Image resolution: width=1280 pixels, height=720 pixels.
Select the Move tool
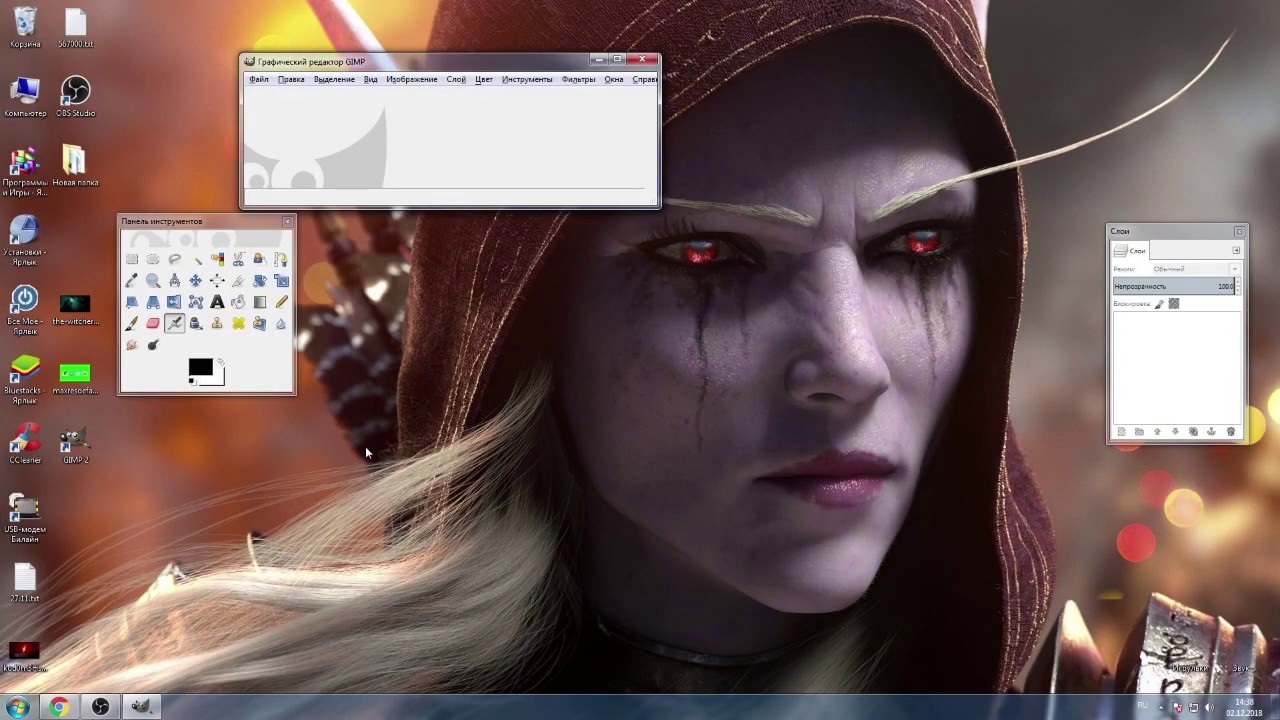[x=196, y=280]
